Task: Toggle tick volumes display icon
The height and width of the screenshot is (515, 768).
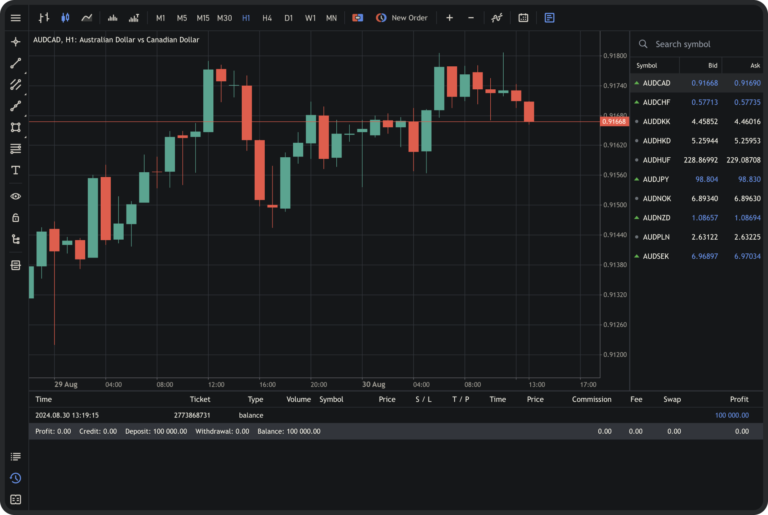Action: [x=113, y=18]
